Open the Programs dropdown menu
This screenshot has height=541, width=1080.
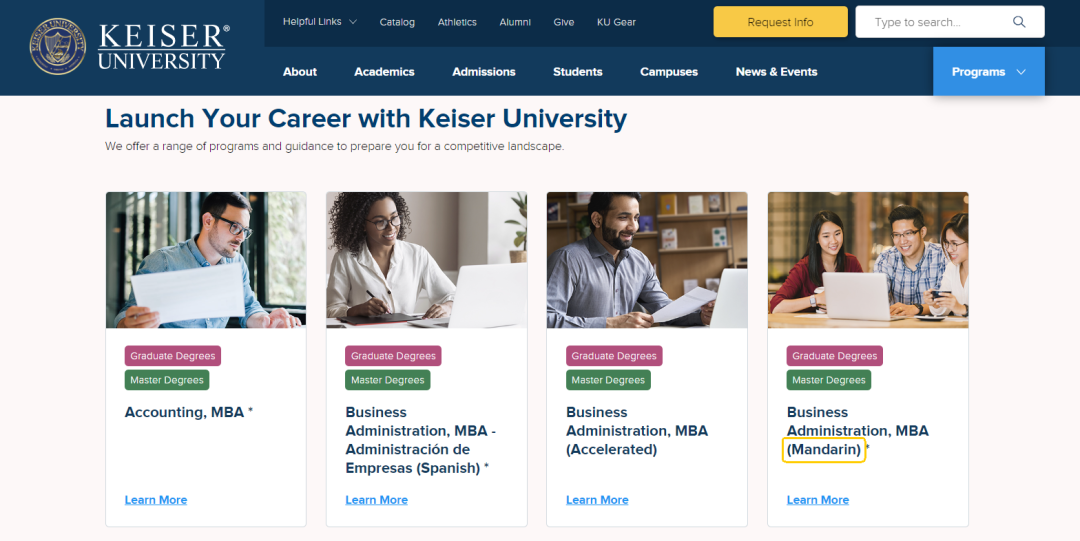click(x=988, y=72)
